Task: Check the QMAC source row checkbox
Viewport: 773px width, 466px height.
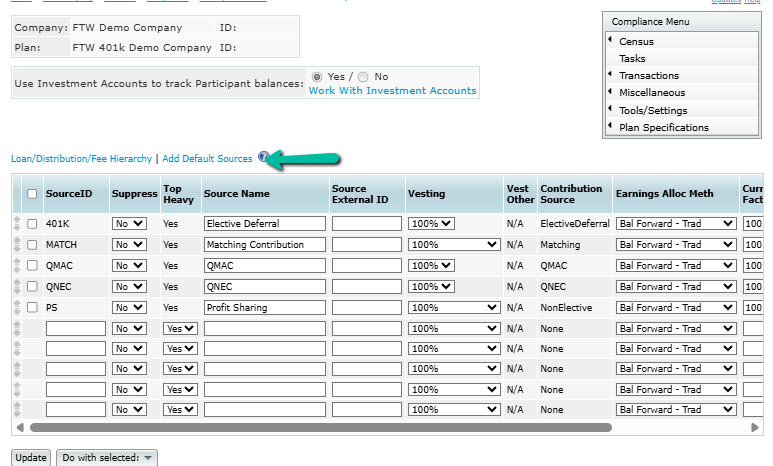Action: [x=32, y=265]
